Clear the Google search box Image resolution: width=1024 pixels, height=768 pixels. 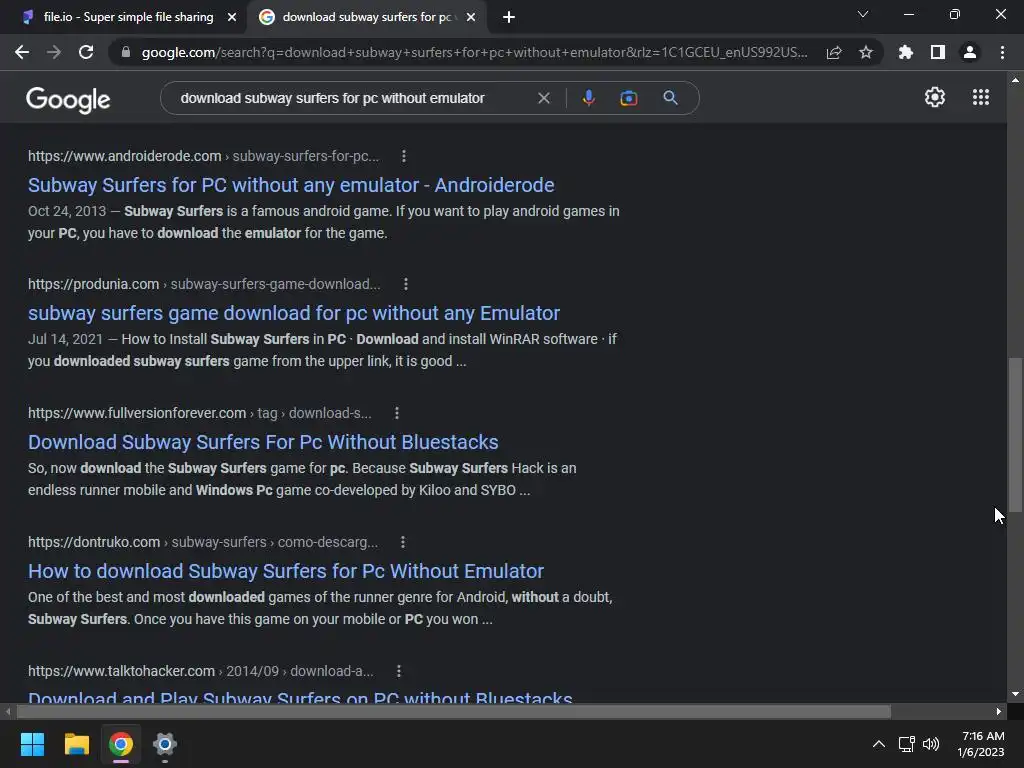(x=543, y=98)
